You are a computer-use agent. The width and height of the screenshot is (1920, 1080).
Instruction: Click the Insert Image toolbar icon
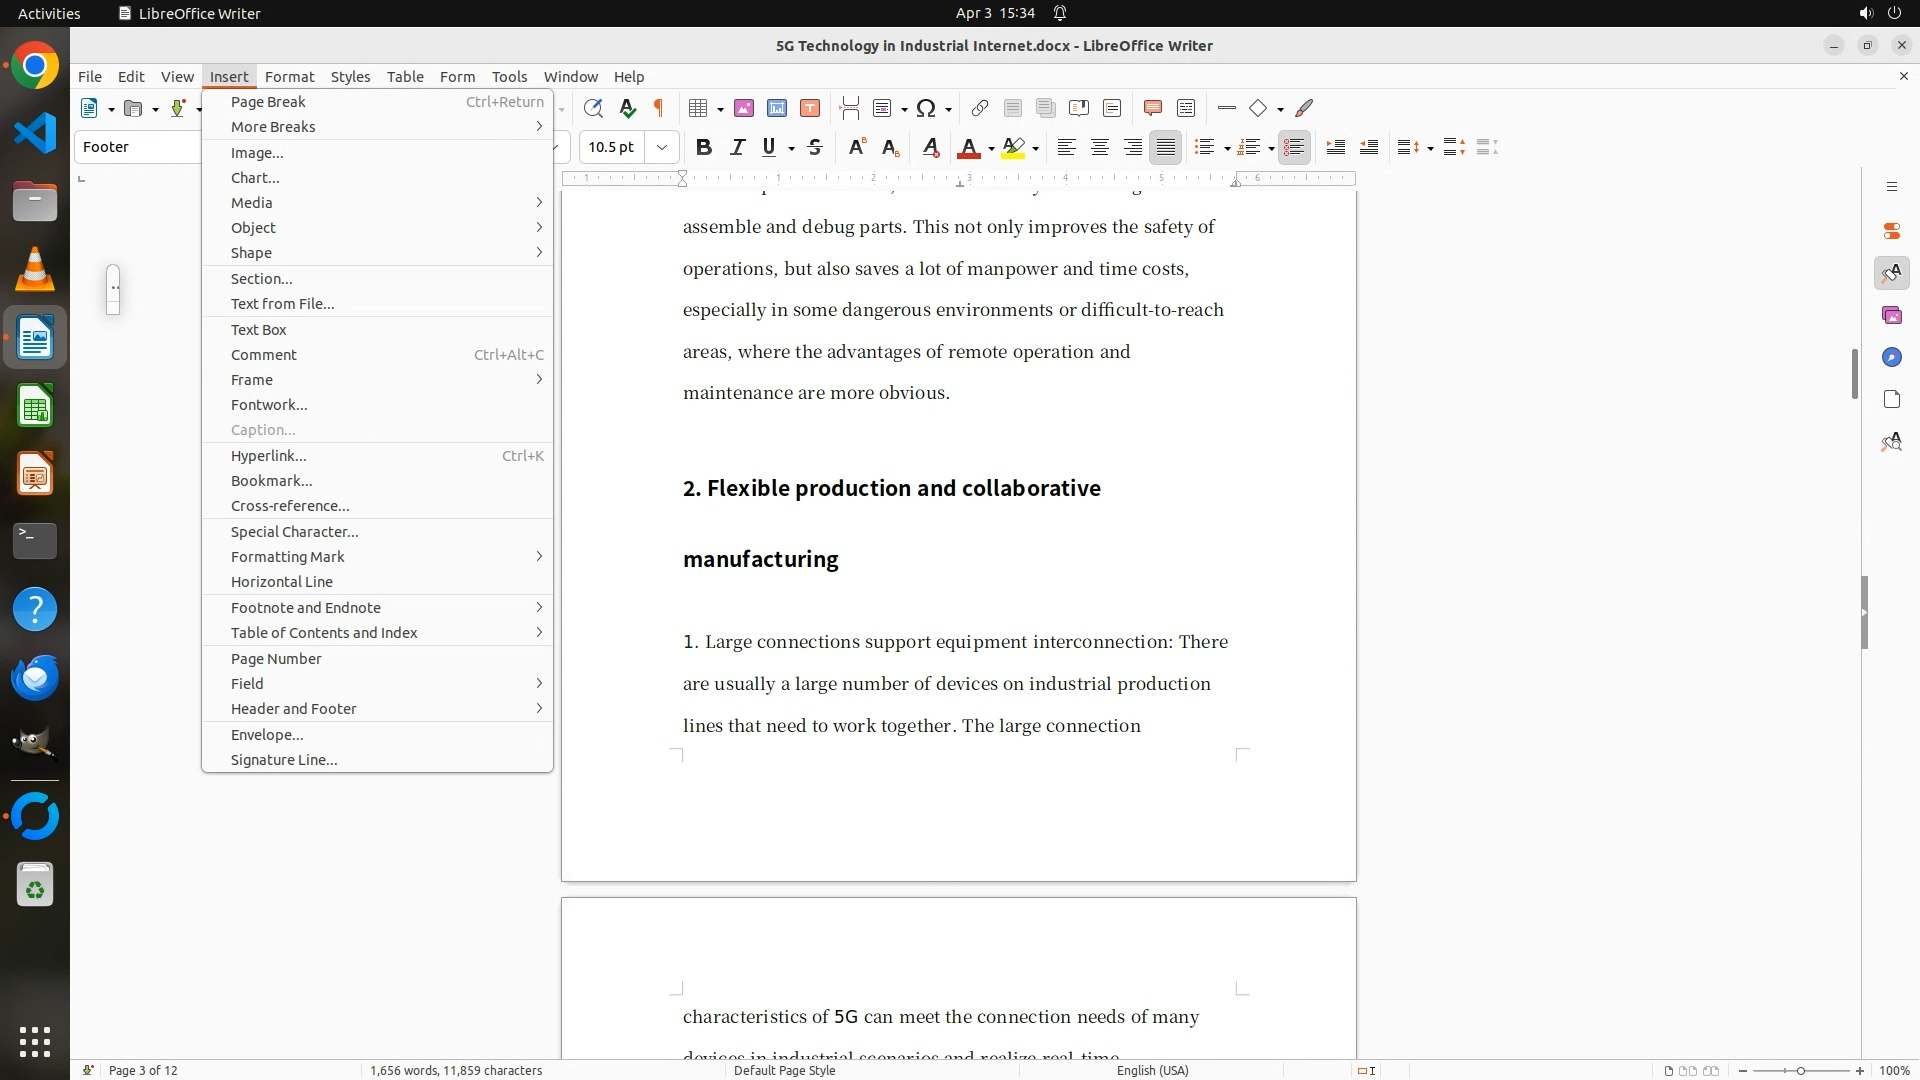(x=743, y=108)
